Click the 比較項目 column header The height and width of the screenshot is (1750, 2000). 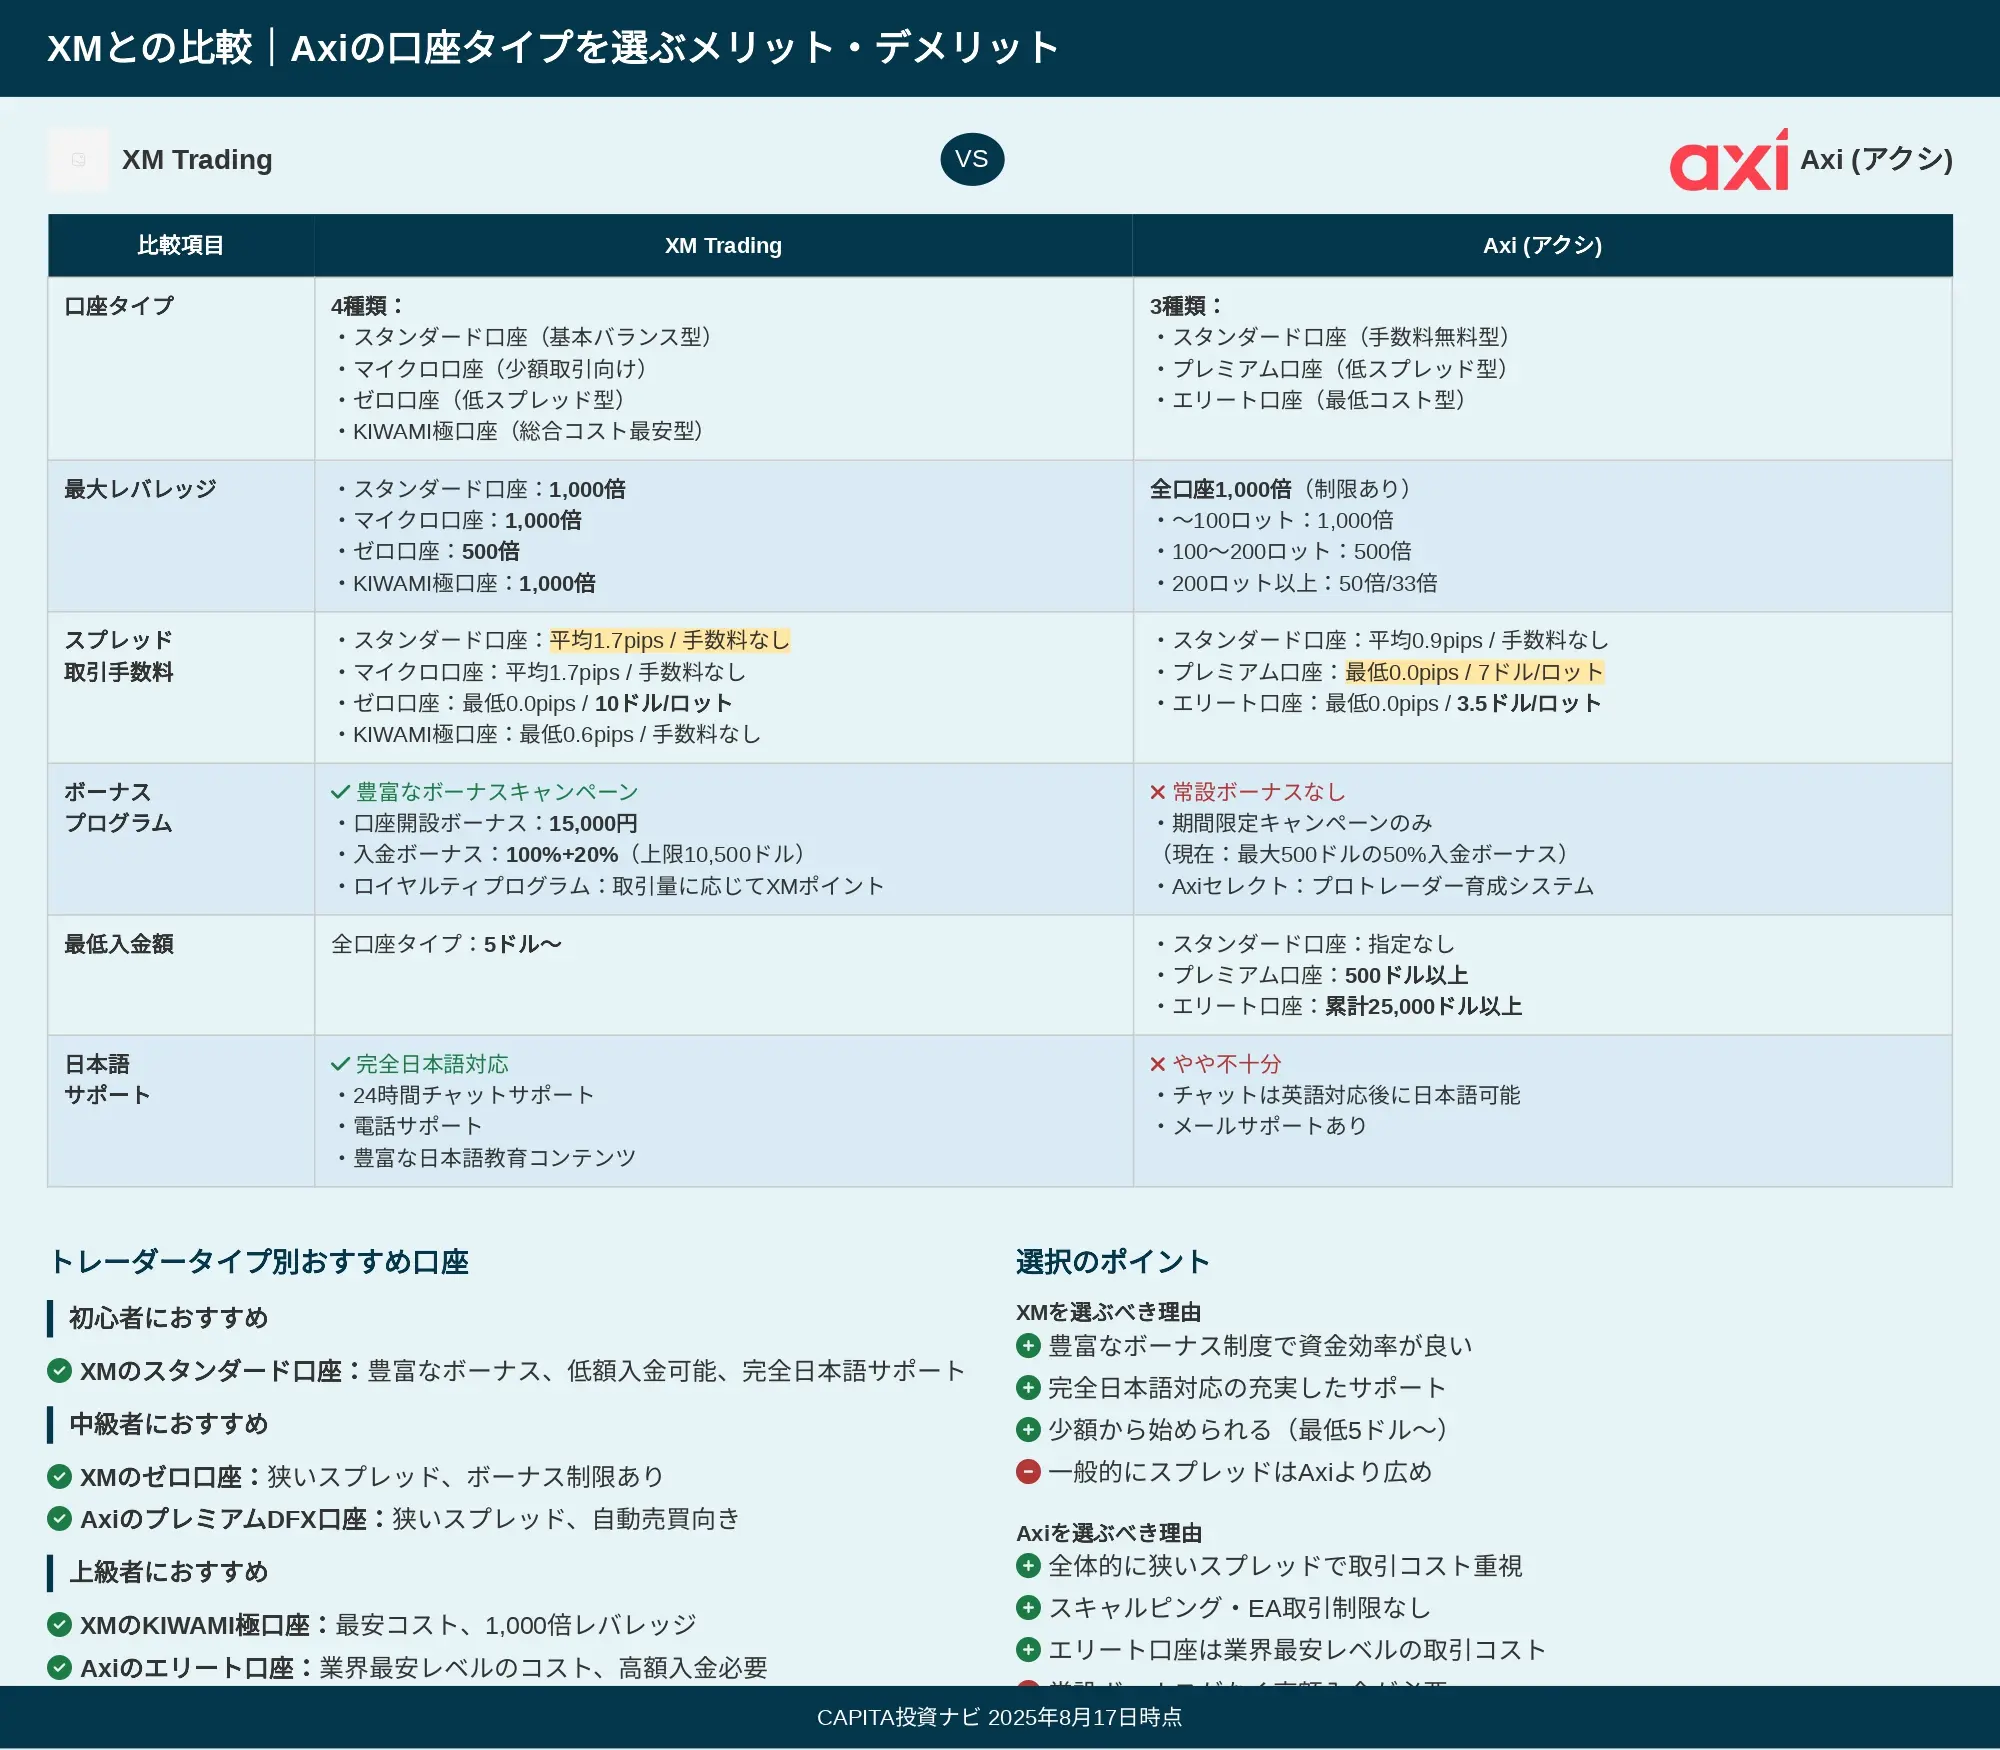[181, 245]
